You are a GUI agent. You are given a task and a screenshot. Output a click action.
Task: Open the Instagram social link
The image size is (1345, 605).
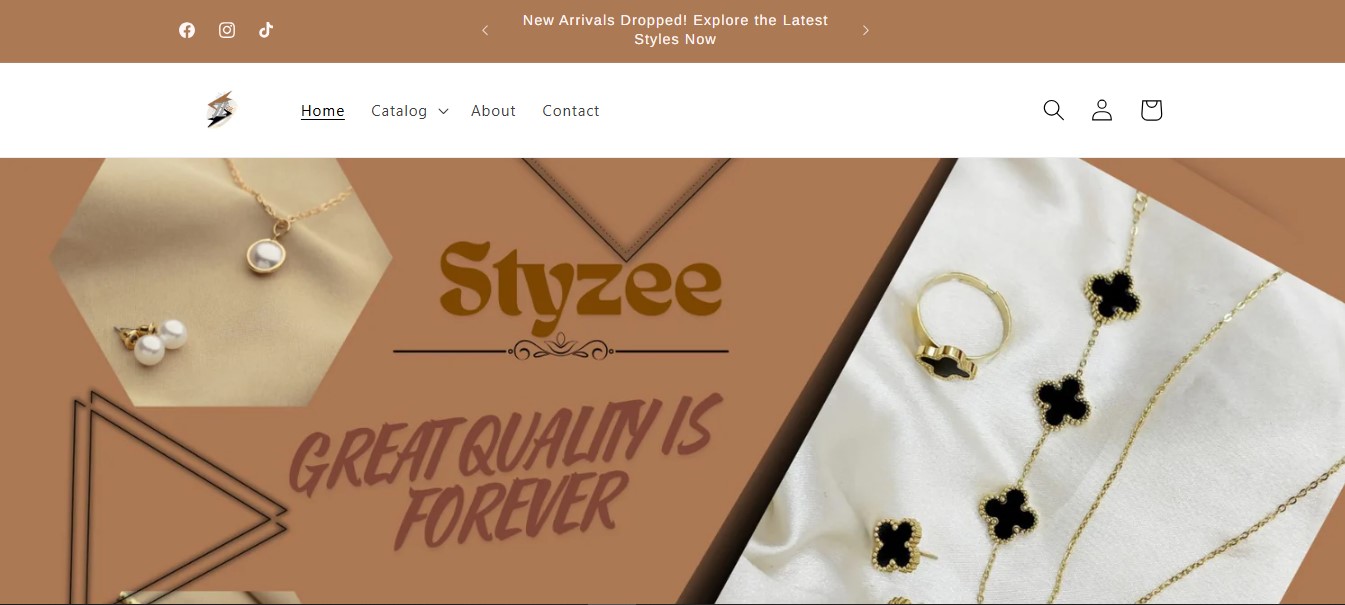click(x=227, y=30)
